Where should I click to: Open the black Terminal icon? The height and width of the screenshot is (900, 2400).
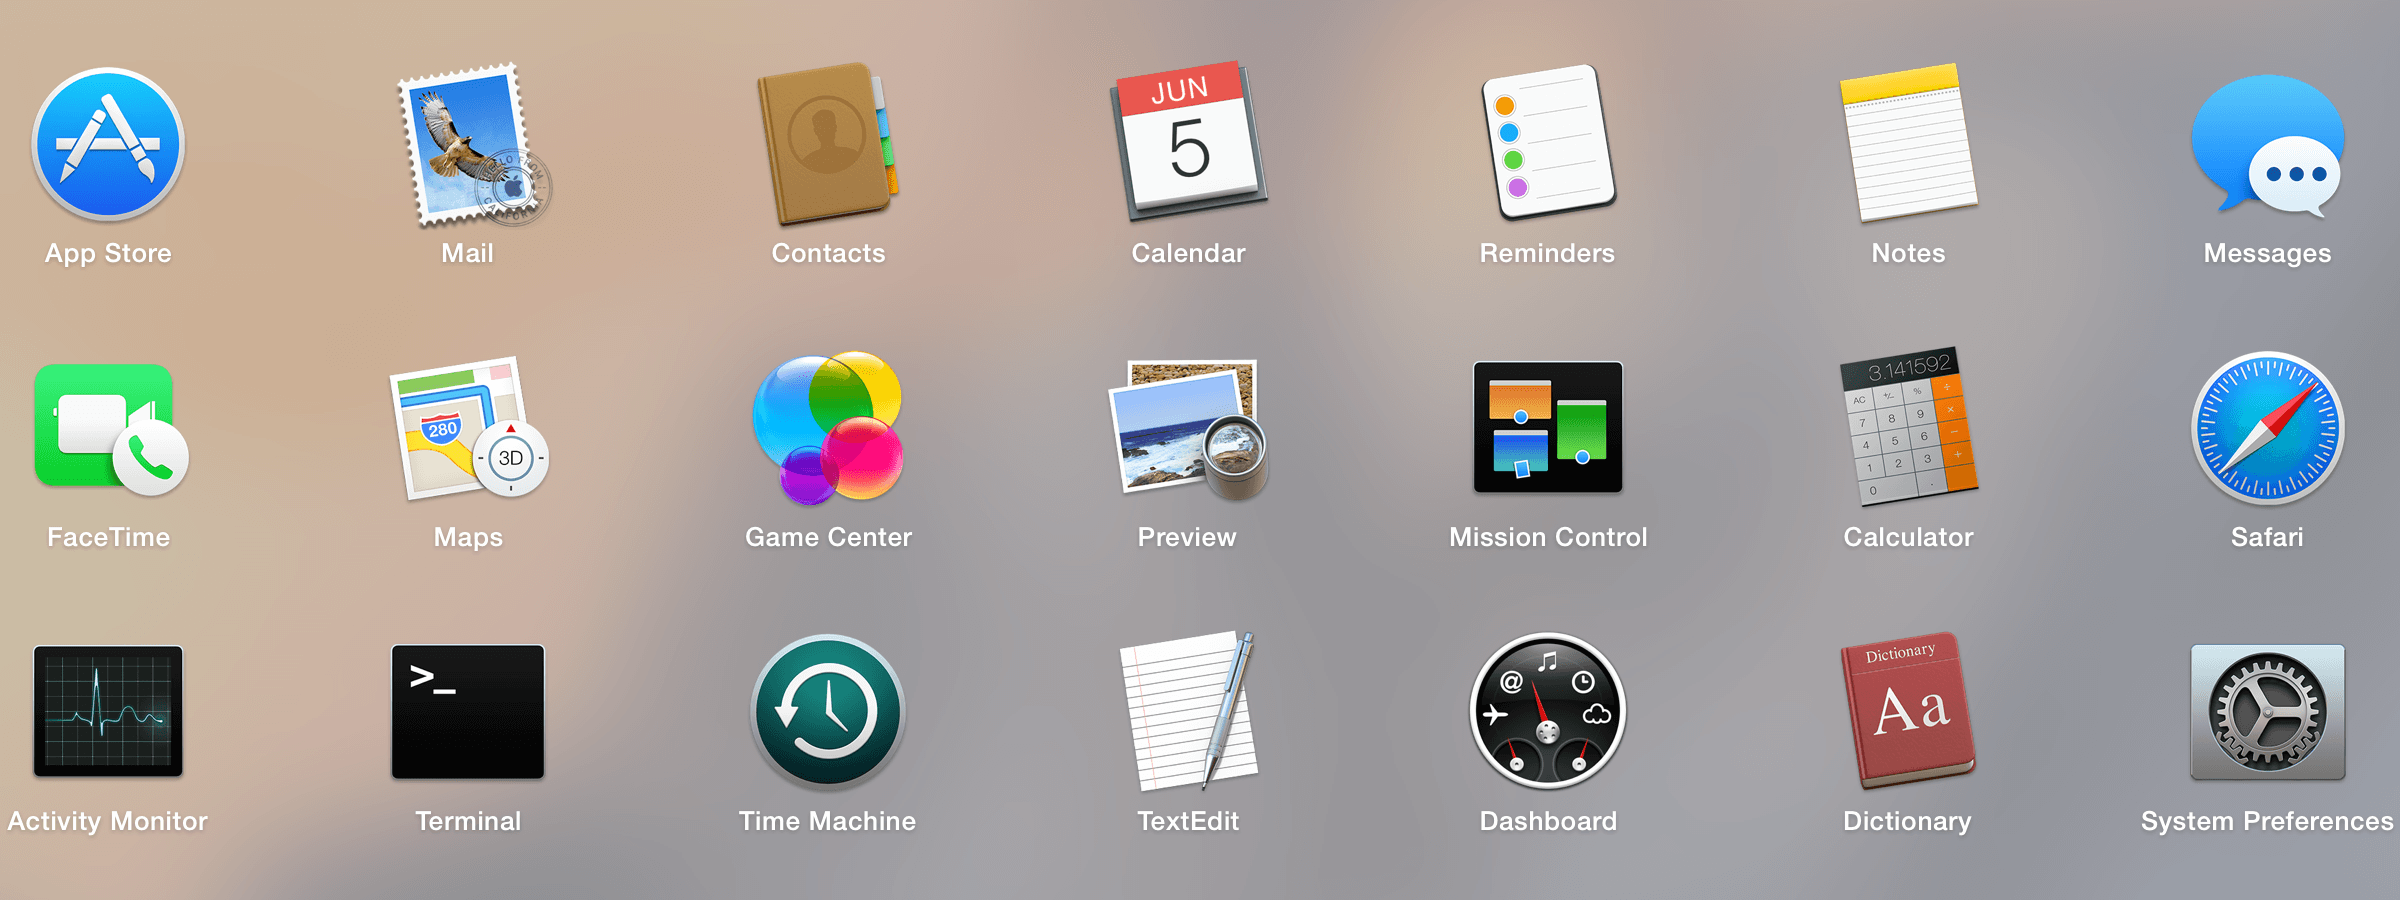point(468,712)
